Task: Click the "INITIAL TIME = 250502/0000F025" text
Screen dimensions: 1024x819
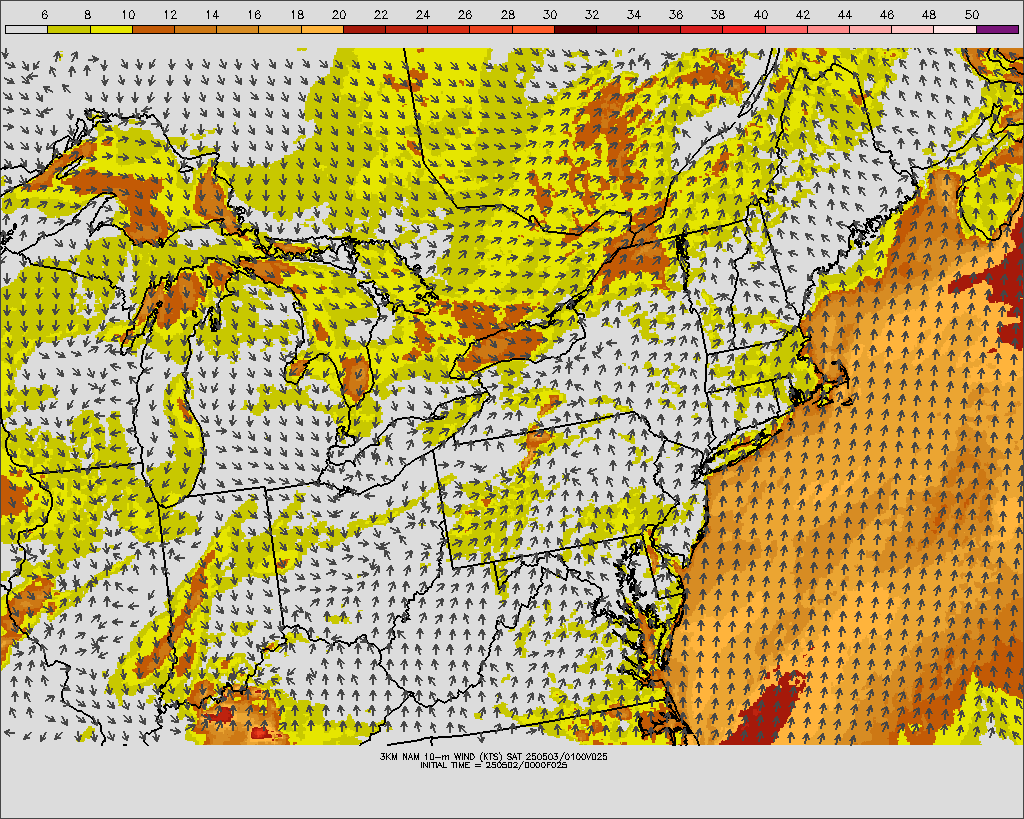Action: pos(494,765)
